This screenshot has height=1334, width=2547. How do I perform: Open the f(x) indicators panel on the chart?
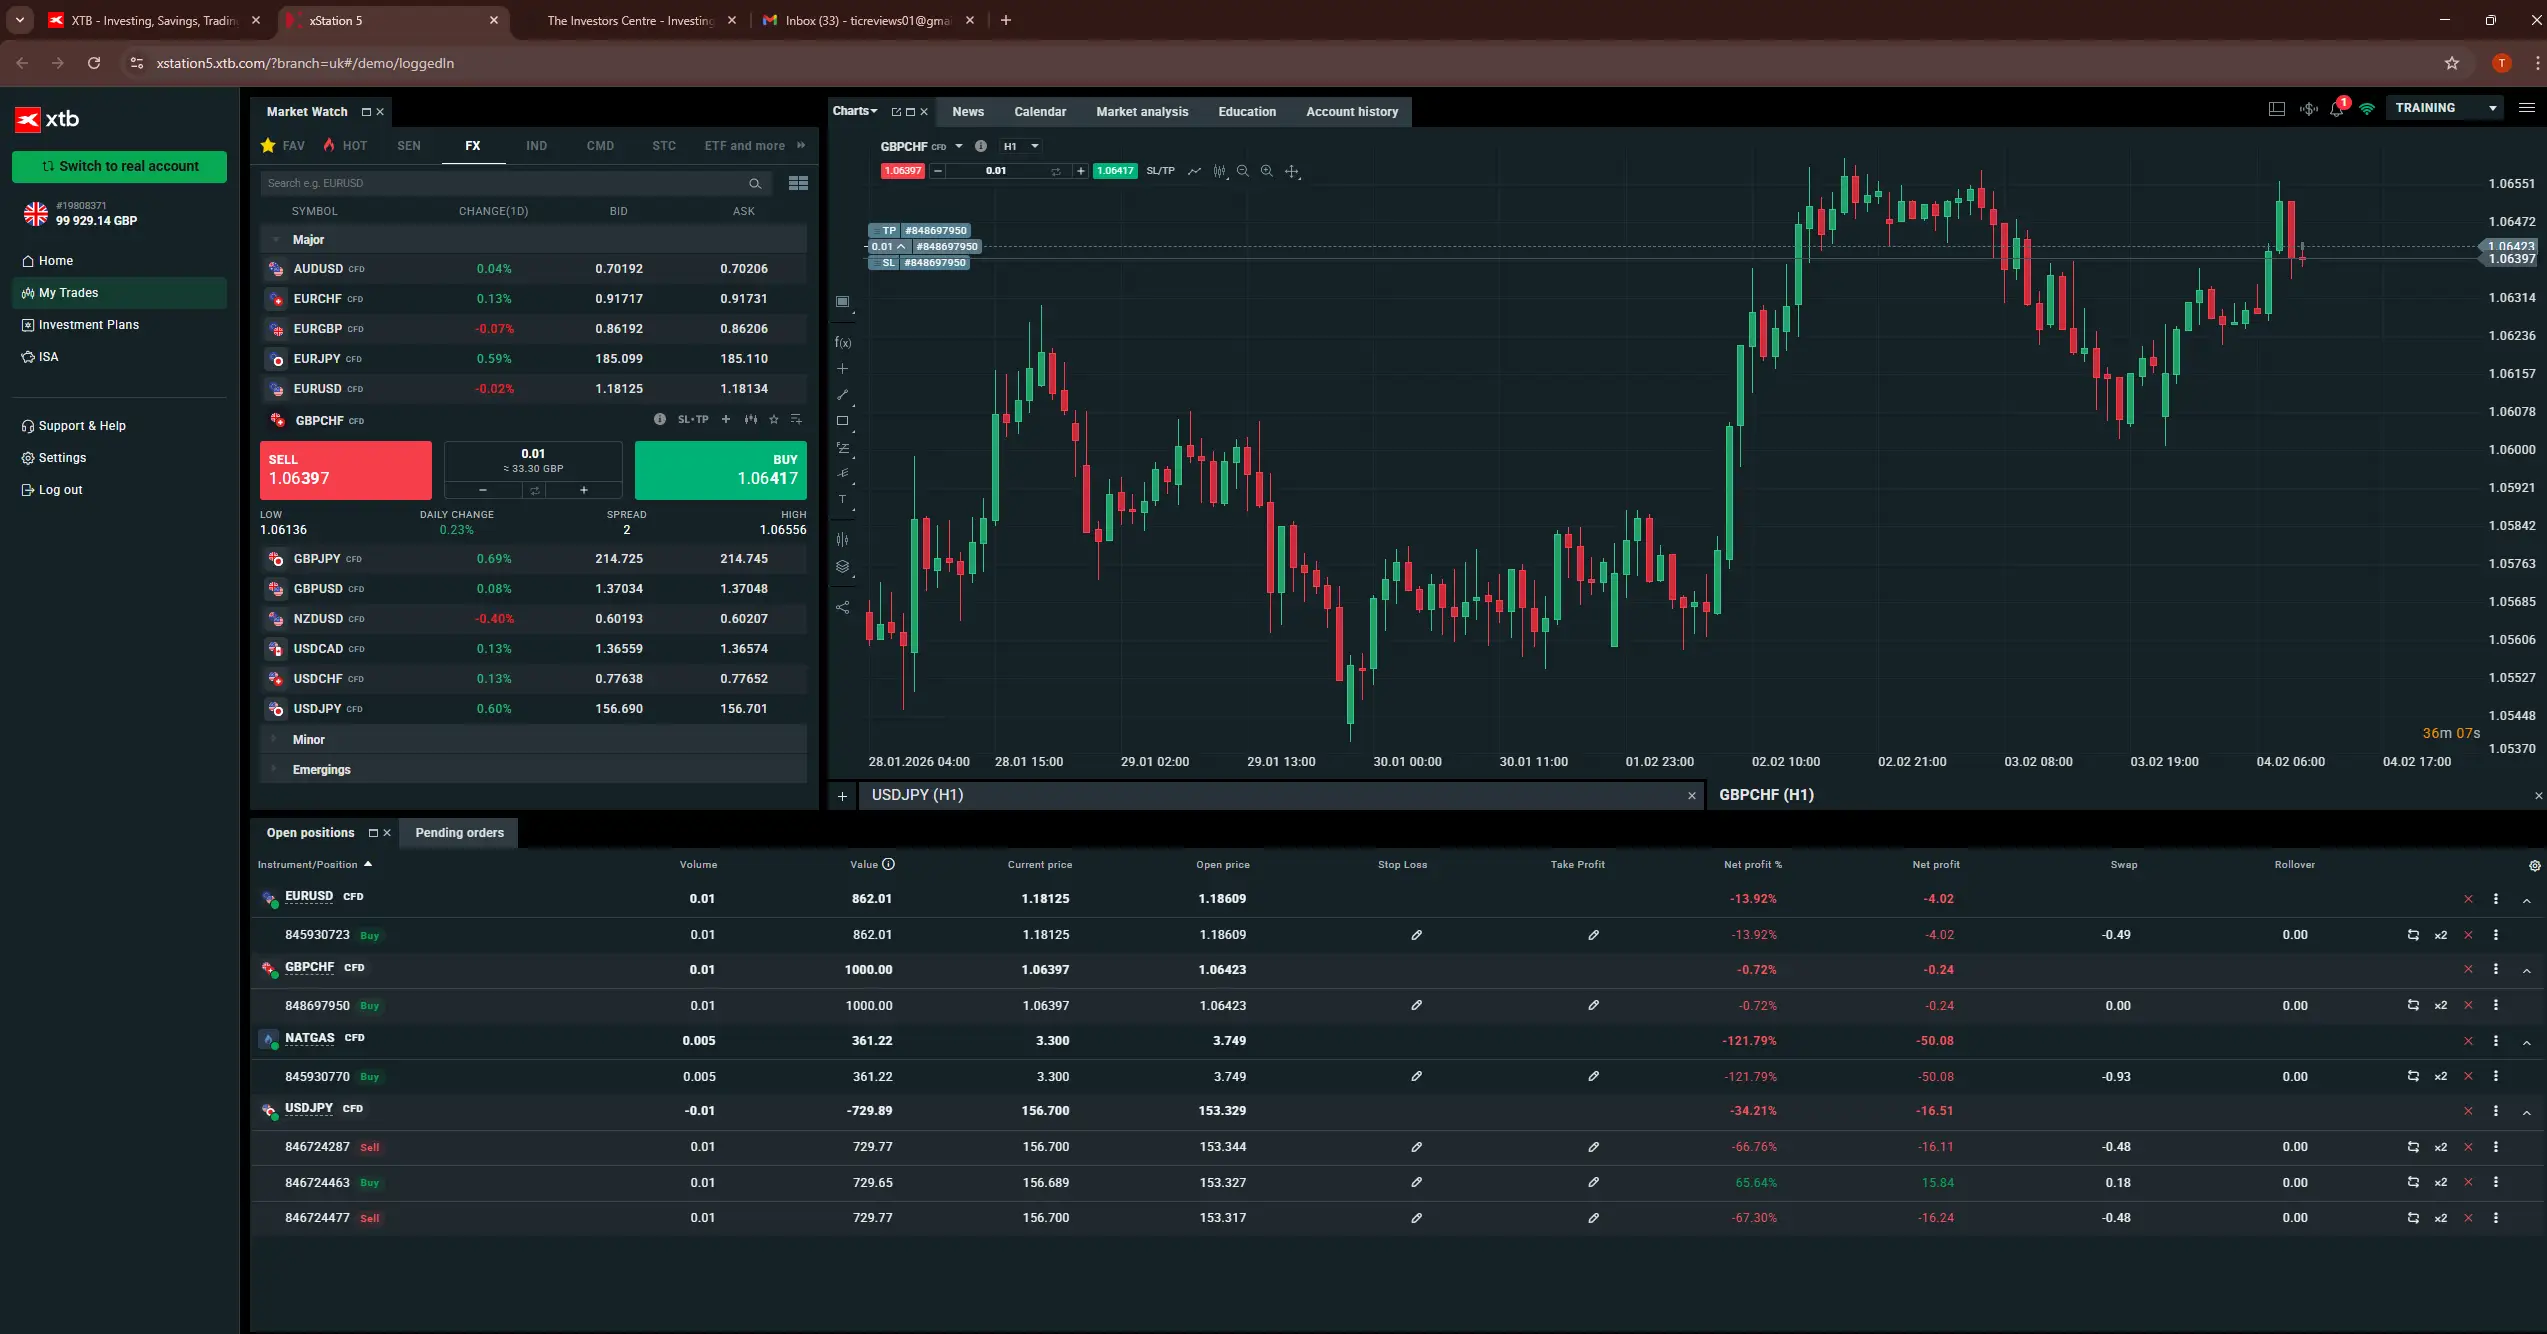pyautogui.click(x=843, y=341)
